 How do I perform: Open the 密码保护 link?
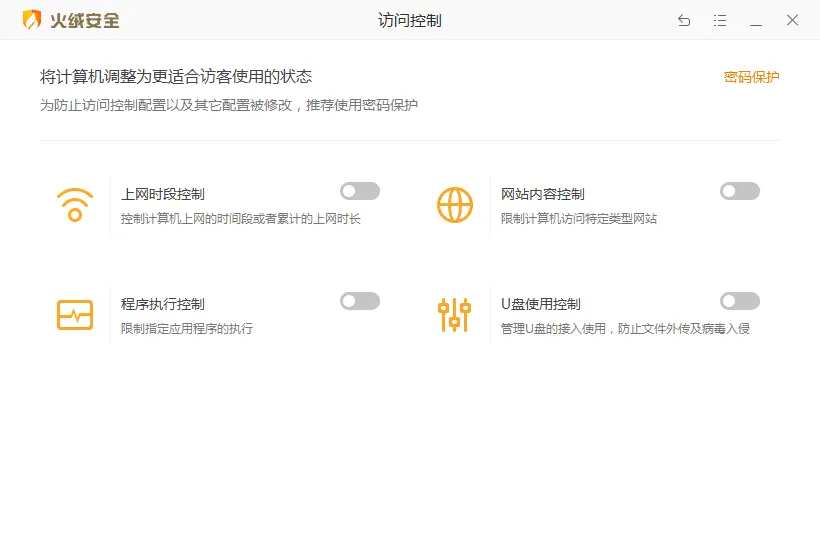click(x=751, y=77)
